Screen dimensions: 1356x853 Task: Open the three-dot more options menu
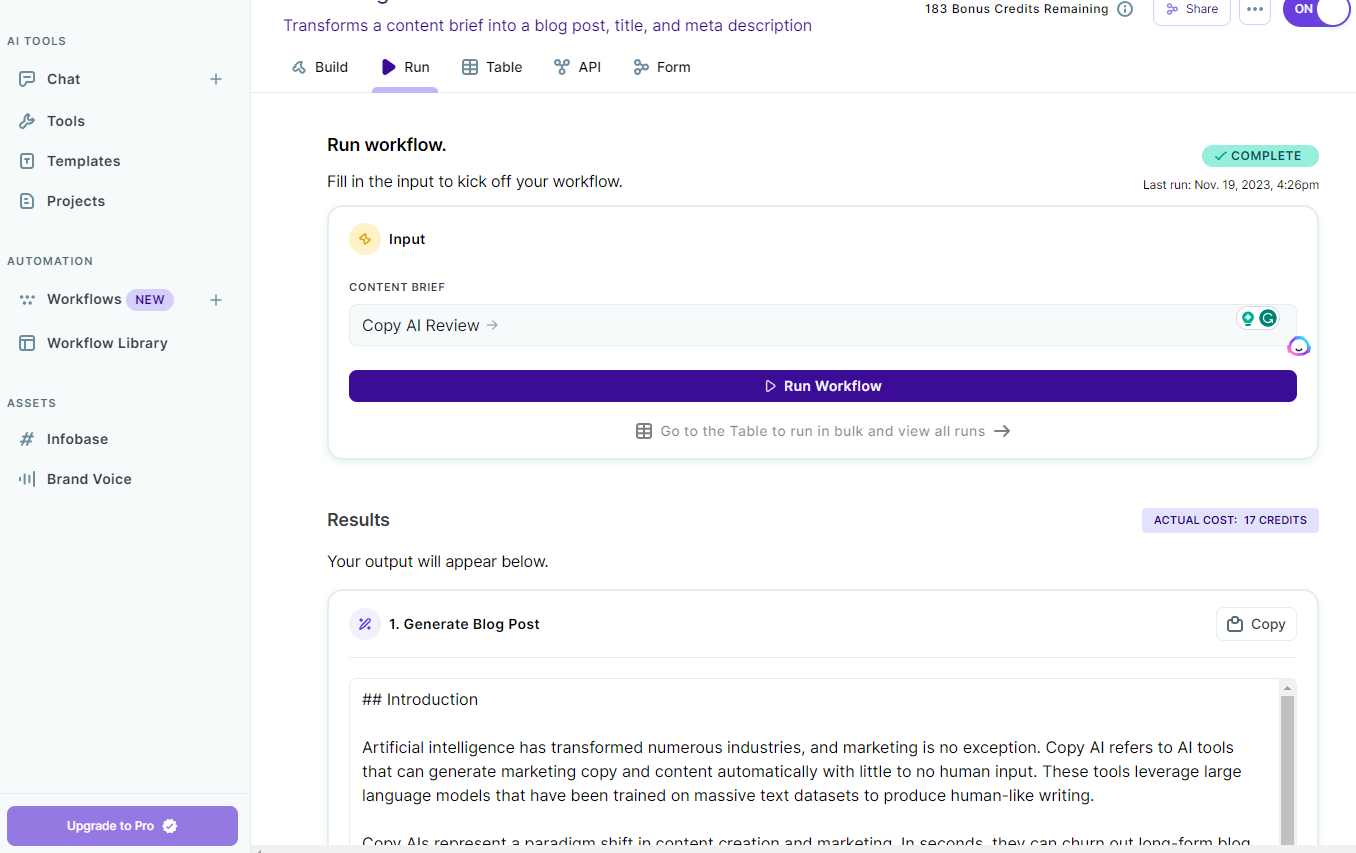coord(1255,9)
